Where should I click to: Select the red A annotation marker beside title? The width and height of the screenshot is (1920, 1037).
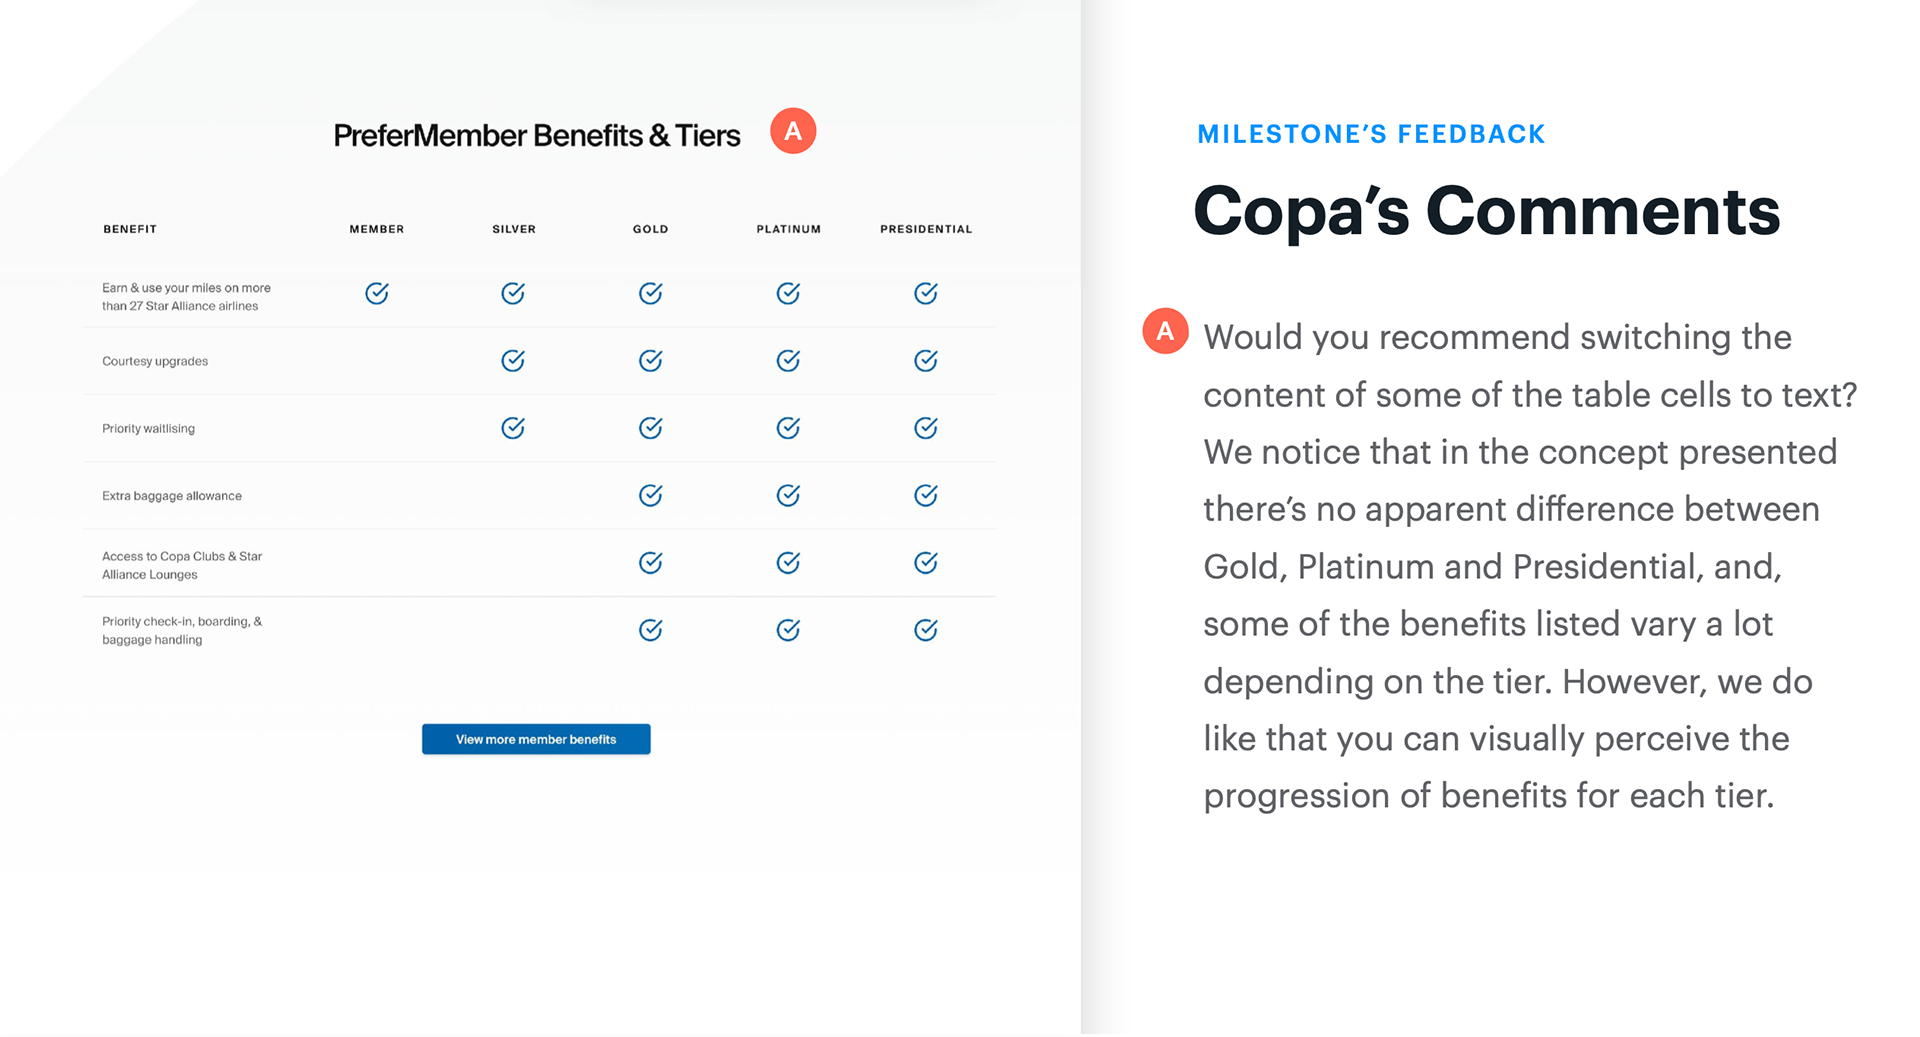793,131
